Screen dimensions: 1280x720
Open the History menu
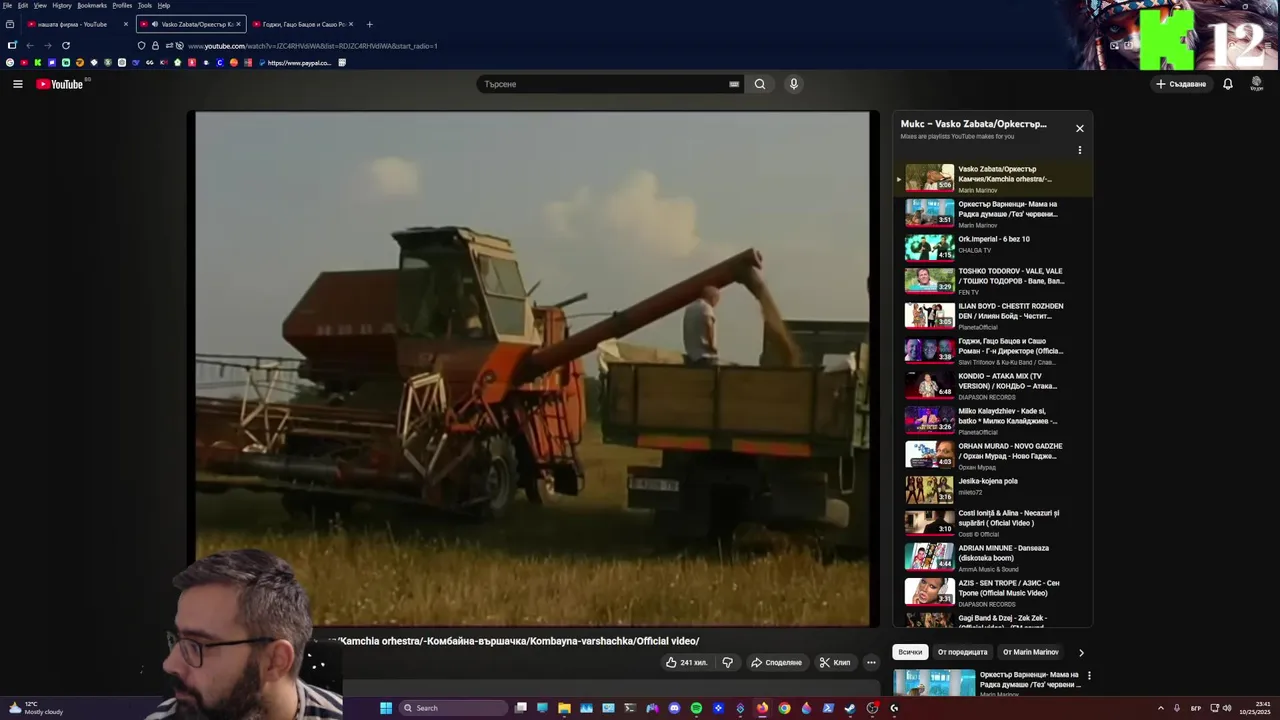tap(62, 5)
